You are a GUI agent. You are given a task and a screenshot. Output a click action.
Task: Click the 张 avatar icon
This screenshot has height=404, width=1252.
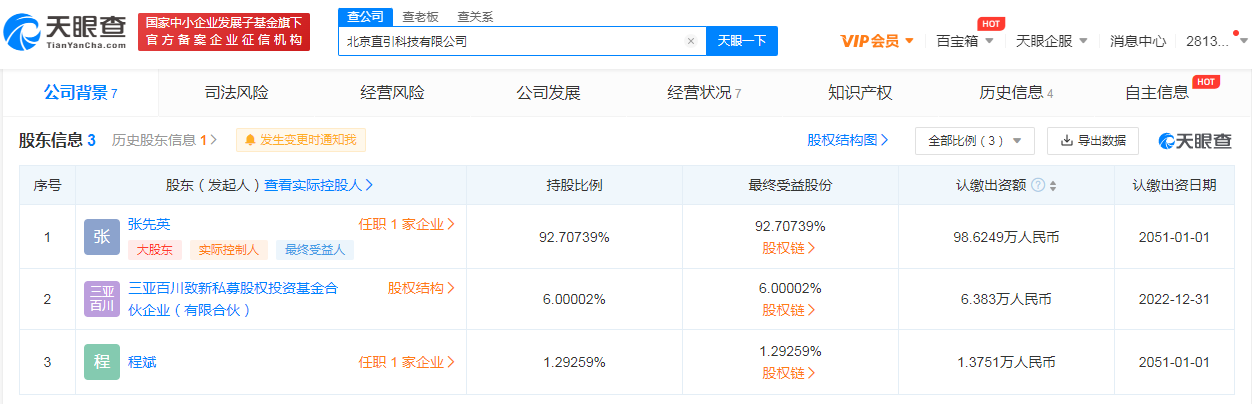[x=102, y=236]
